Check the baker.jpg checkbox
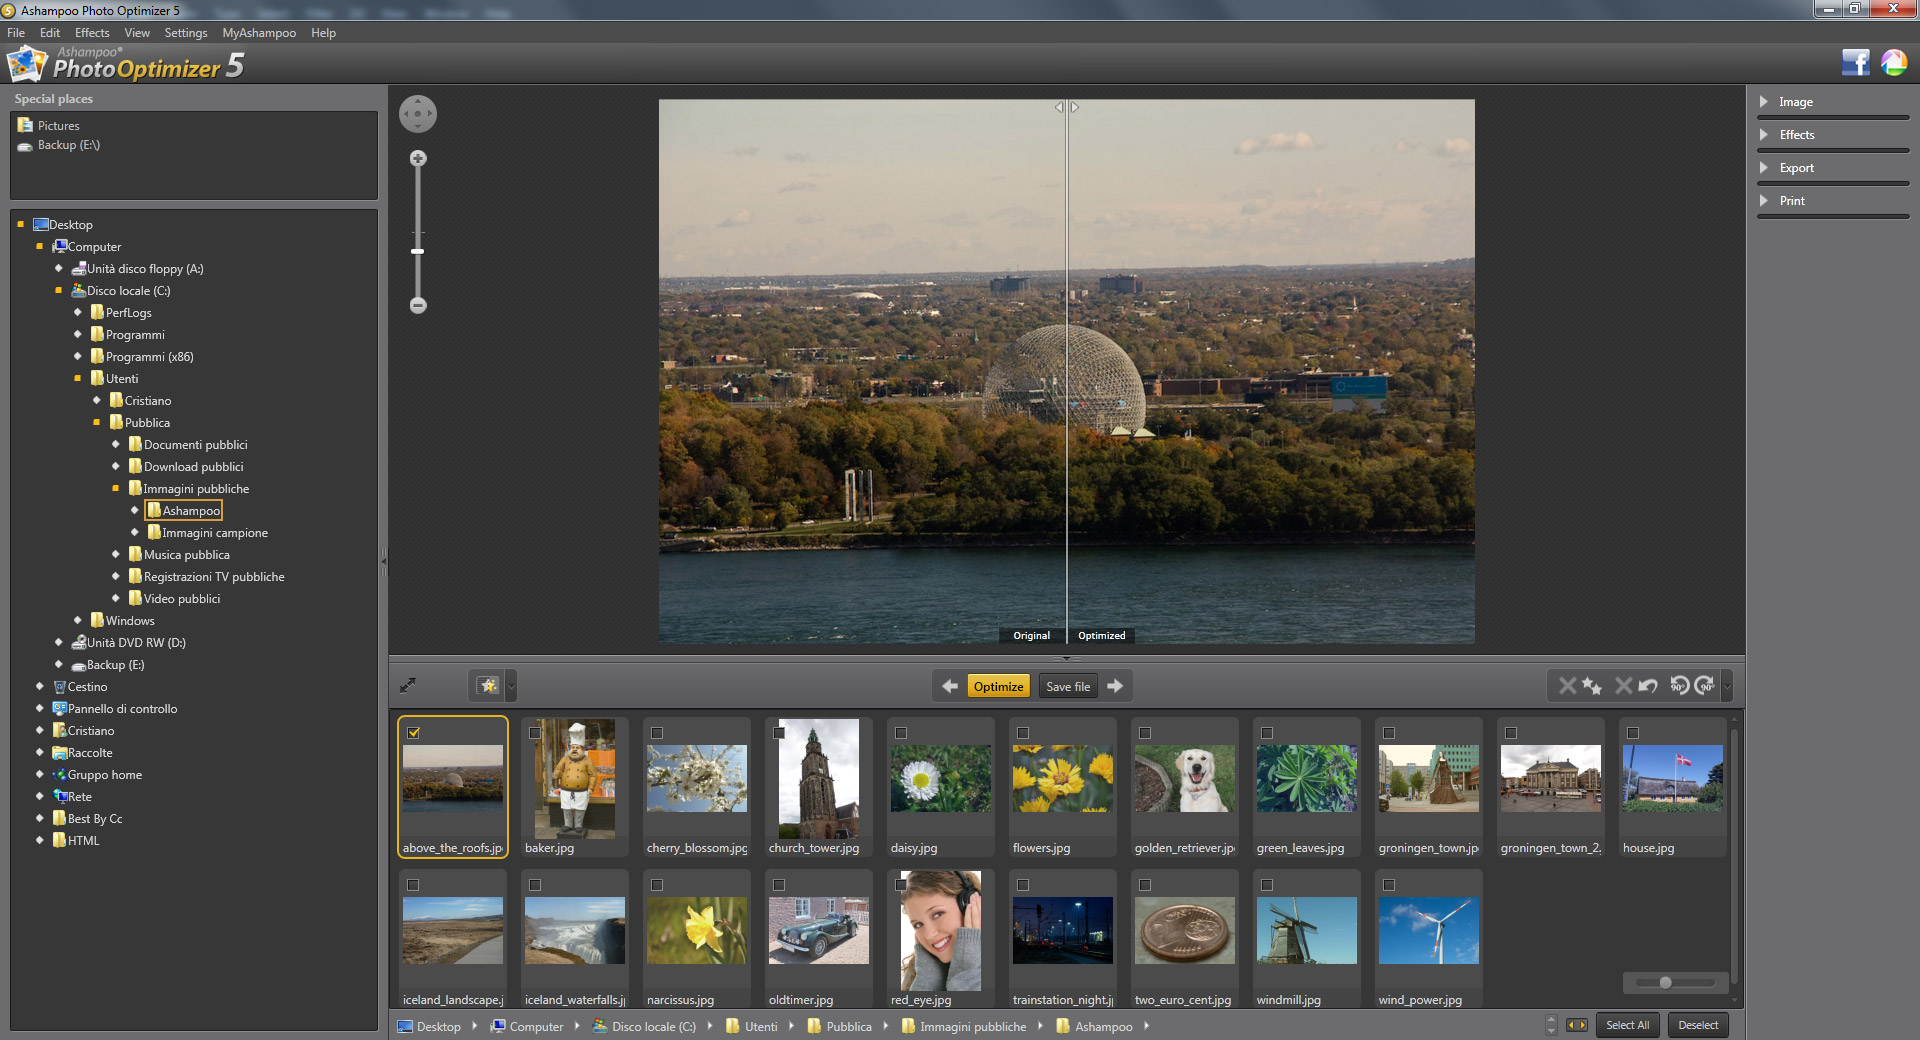Screen dimensions: 1920x1040 coord(535,733)
